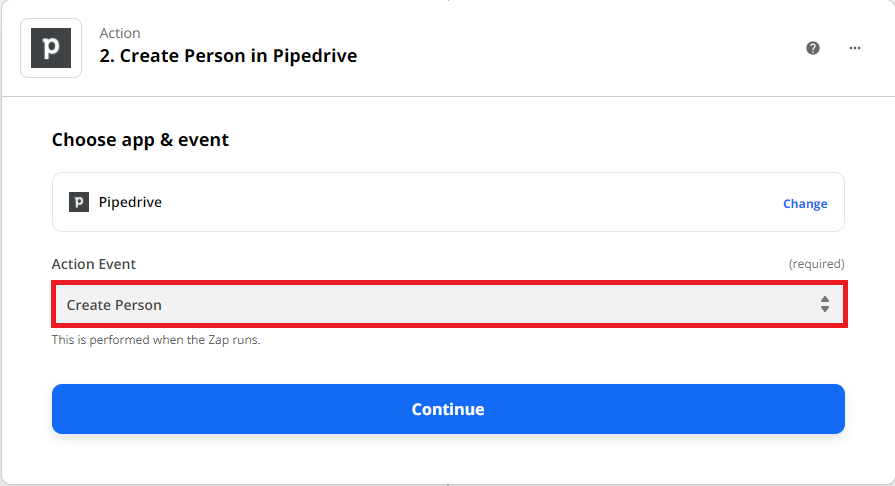Click the Action label above step title
The width and height of the screenshot is (895, 486).
(x=120, y=33)
